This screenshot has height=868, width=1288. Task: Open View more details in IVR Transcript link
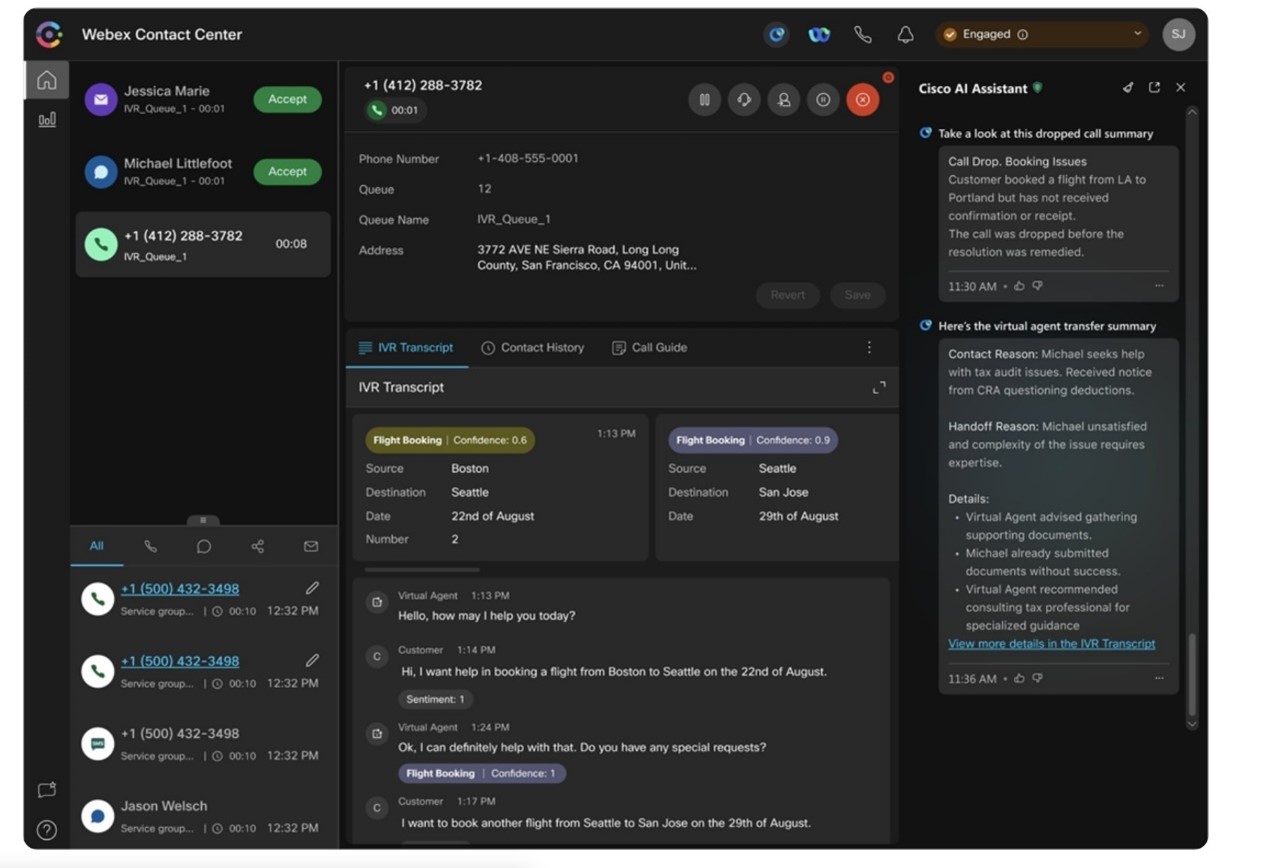(x=1051, y=644)
